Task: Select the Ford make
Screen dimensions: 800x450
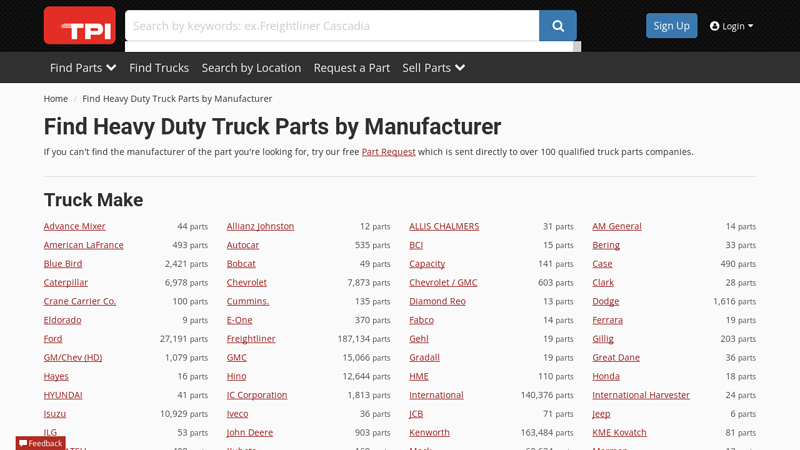Action: click(53, 339)
